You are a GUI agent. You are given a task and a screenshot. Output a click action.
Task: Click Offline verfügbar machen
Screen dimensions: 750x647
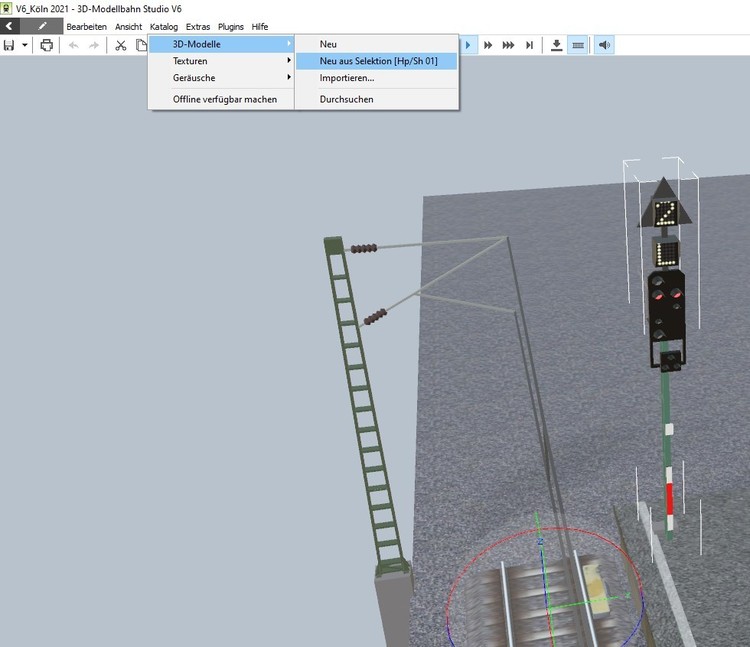click(225, 99)
